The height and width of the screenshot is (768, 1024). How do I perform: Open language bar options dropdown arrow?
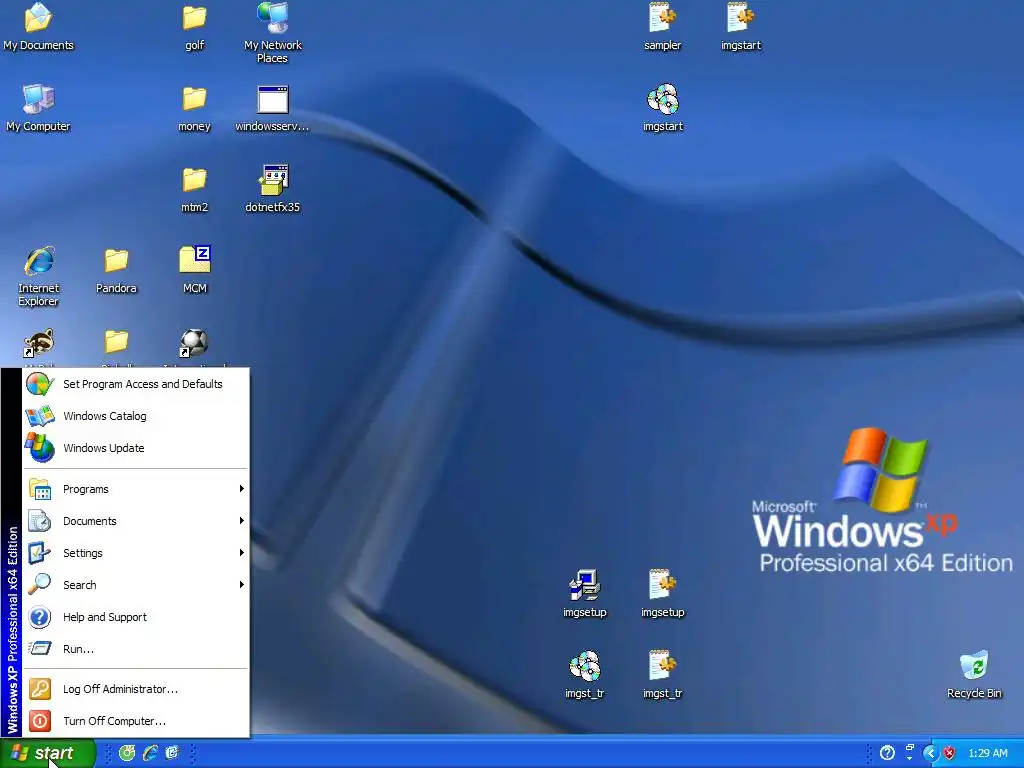click(x=910, y=758)
